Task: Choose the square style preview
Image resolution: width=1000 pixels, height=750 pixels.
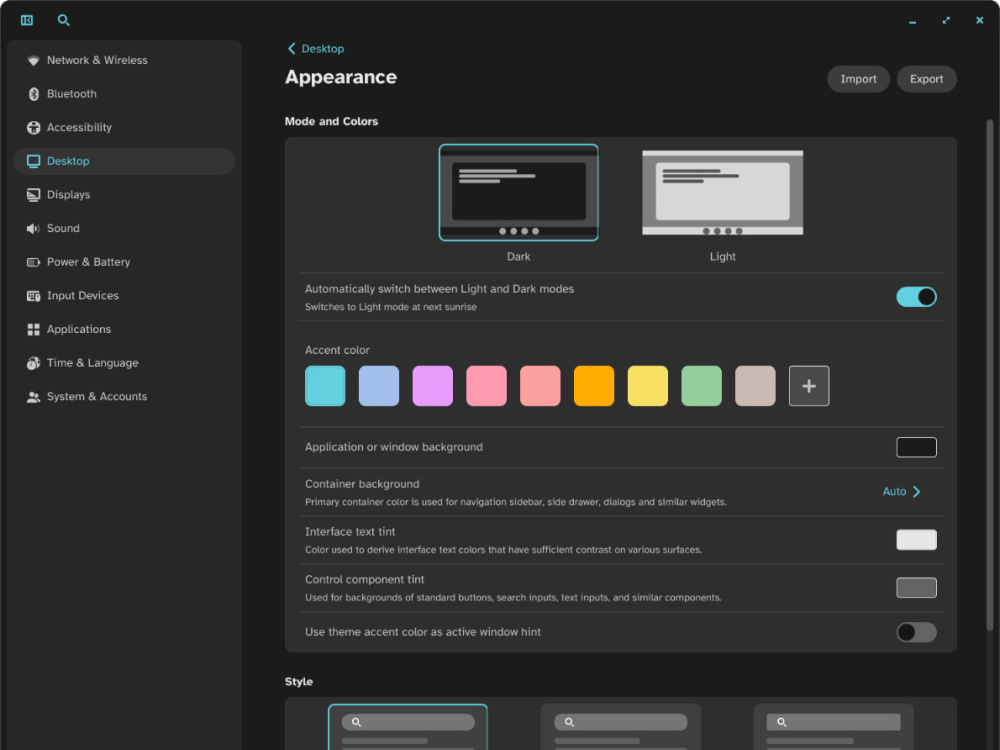Action: (833, 727)
